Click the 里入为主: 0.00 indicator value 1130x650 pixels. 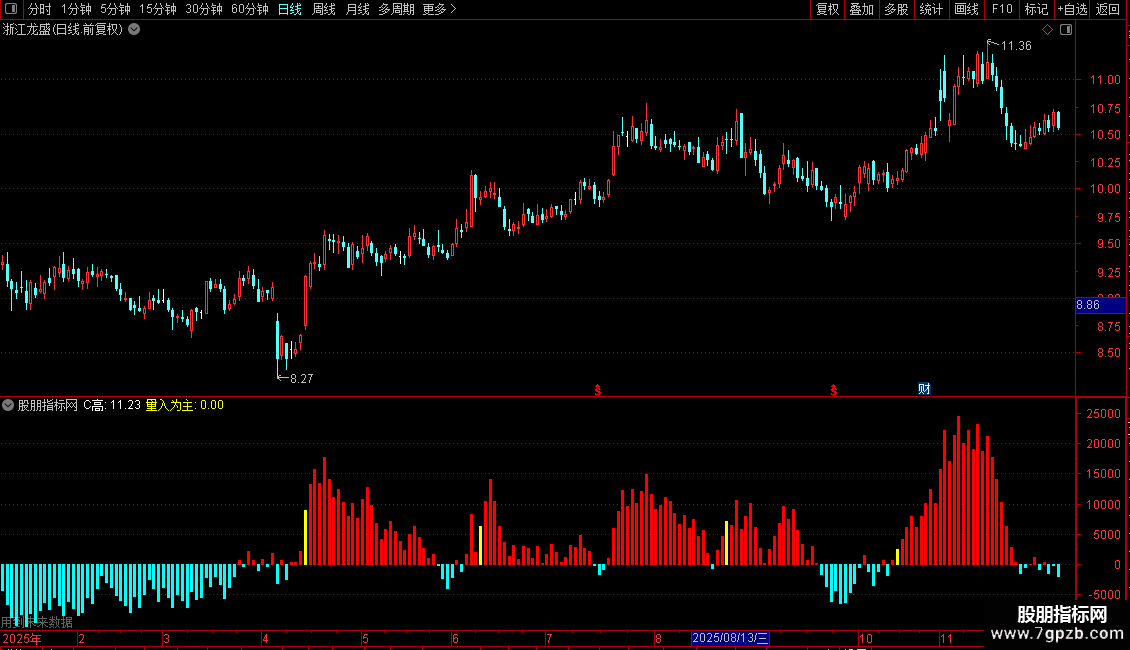[x=184, y=405]
